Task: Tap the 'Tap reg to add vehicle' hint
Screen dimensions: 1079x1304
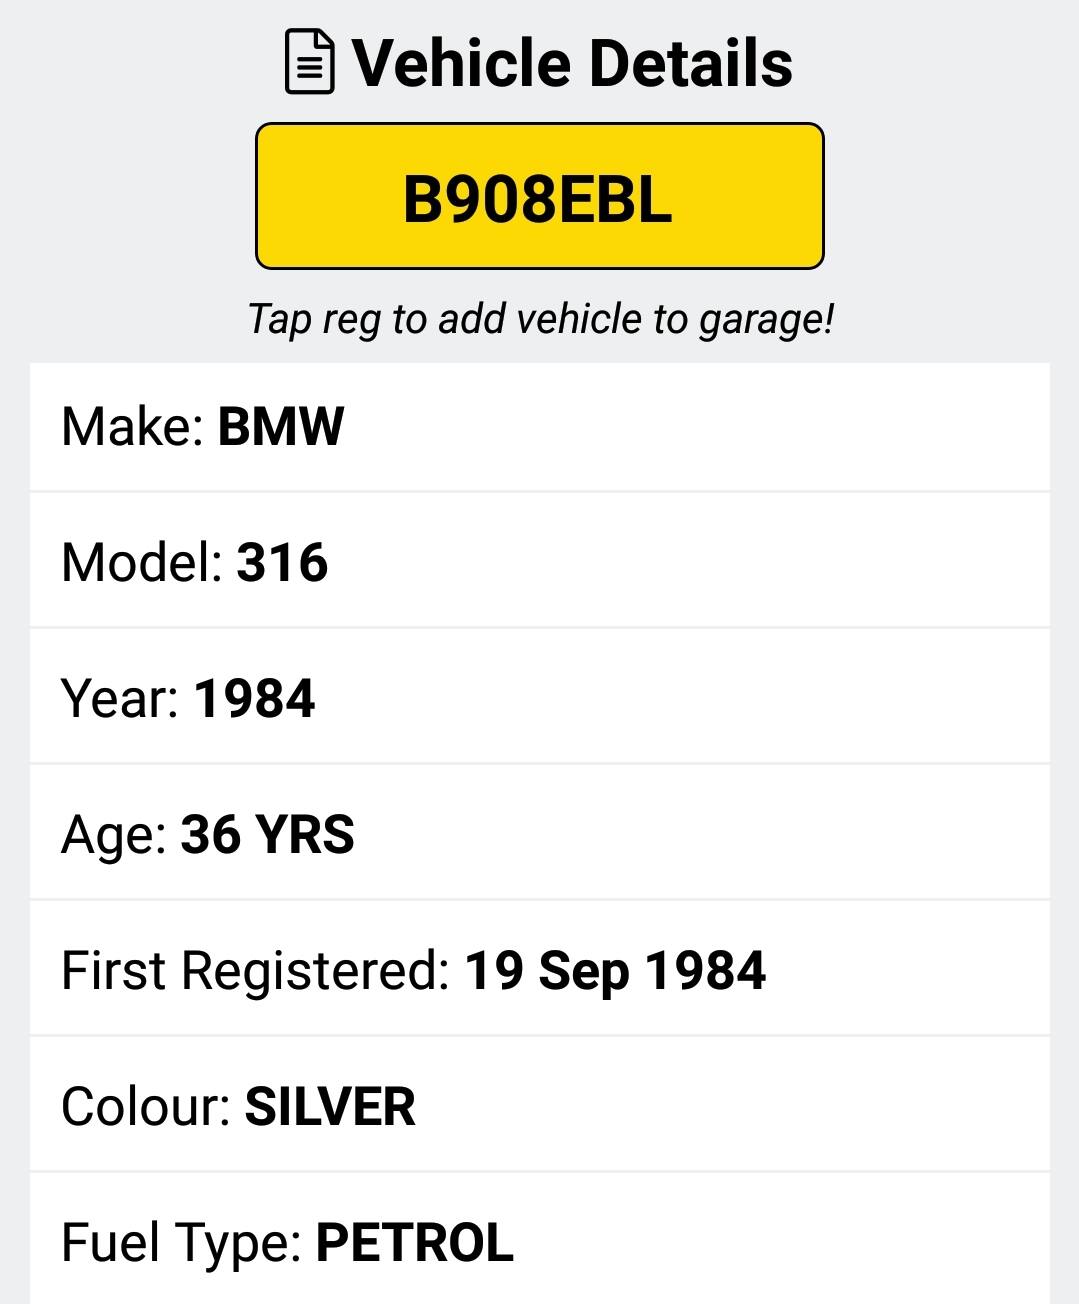Action: click(x=540, y=319)
